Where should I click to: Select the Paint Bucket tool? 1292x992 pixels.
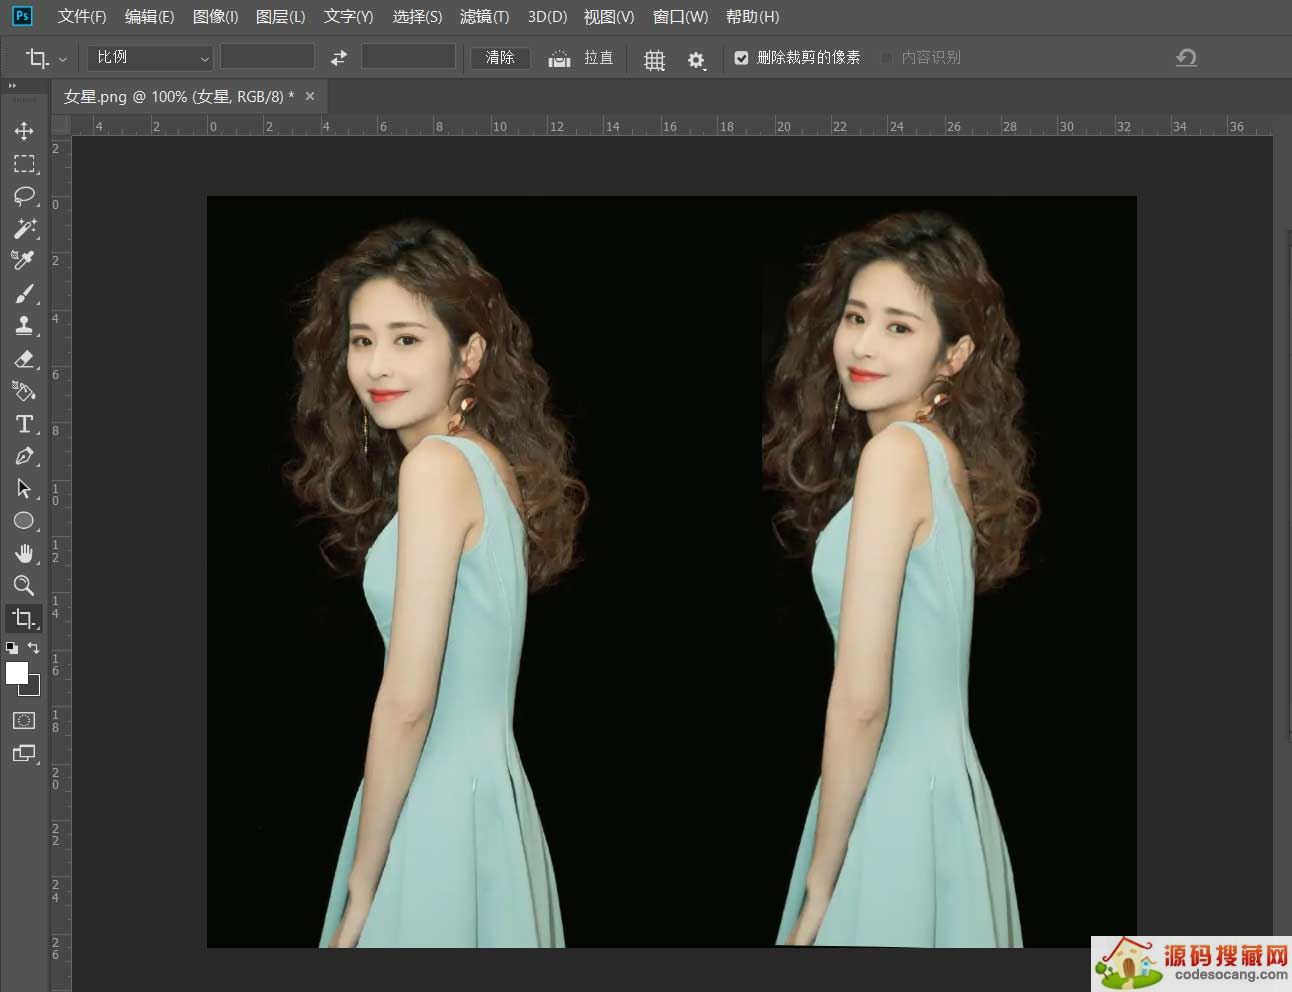coord(24,391)
